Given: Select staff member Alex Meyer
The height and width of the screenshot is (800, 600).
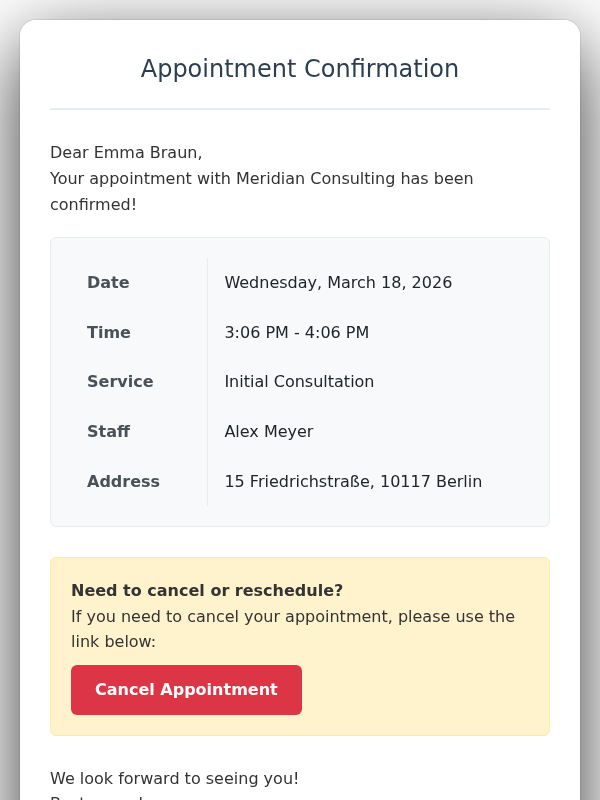Looking at the screenshot, I should click(x=269, y=431).
